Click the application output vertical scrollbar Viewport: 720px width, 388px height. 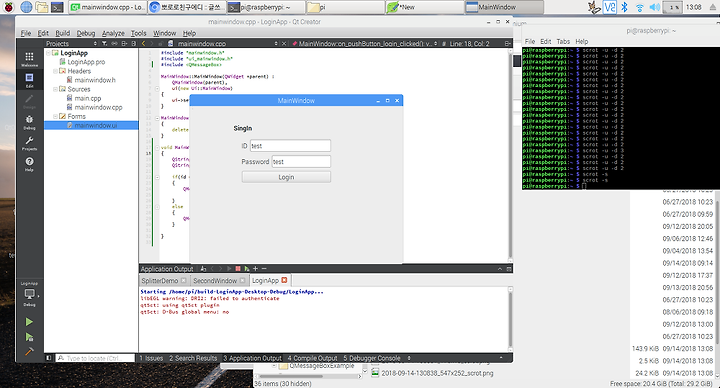coord(510,319)
